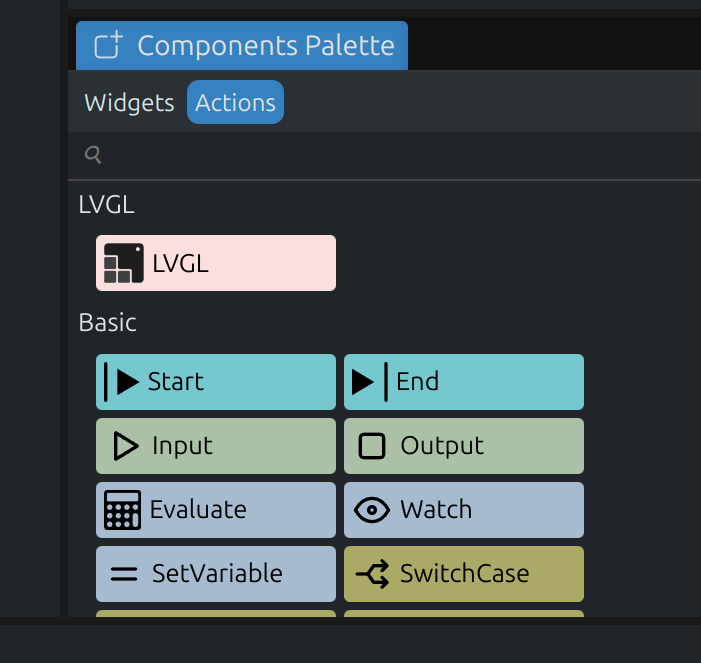The image size is (701, 663).
Task: Switch to the Widgets tab
Action: pyautogui.click(x=129, y=102)
